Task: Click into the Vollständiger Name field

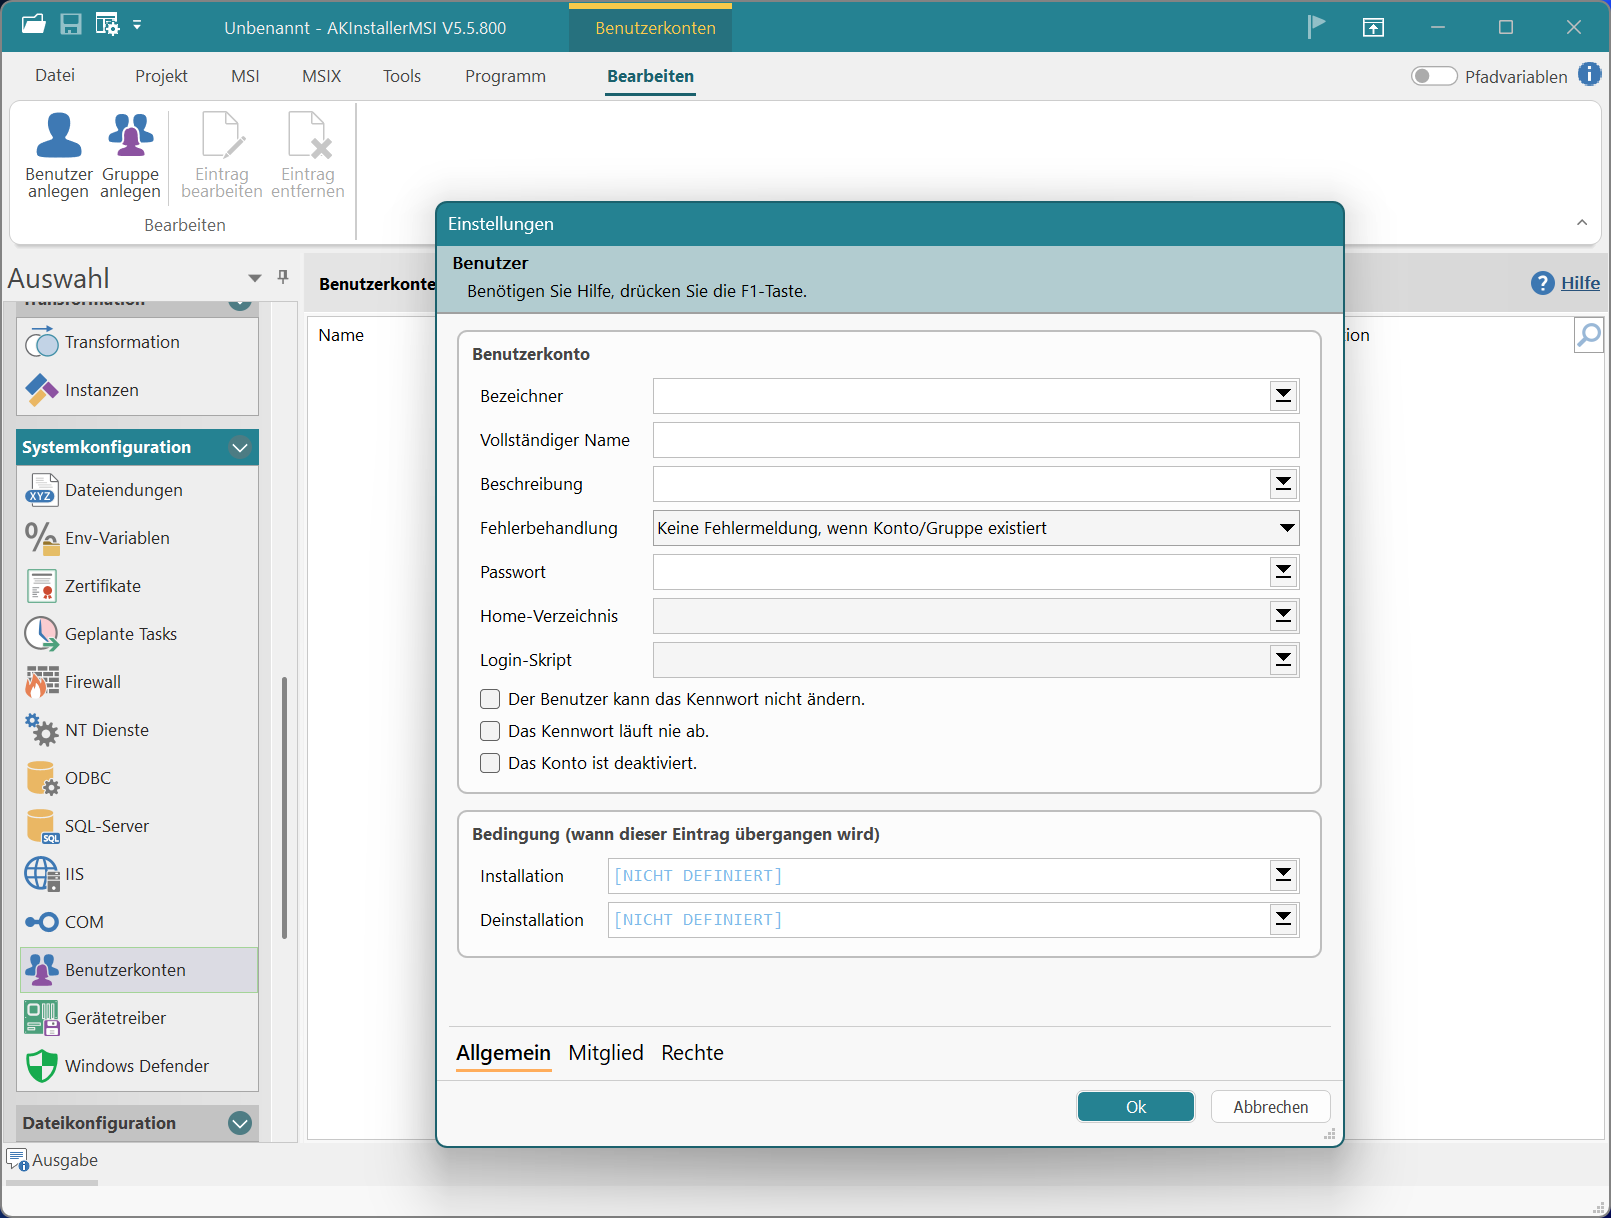Action: (x=975, y=440)
